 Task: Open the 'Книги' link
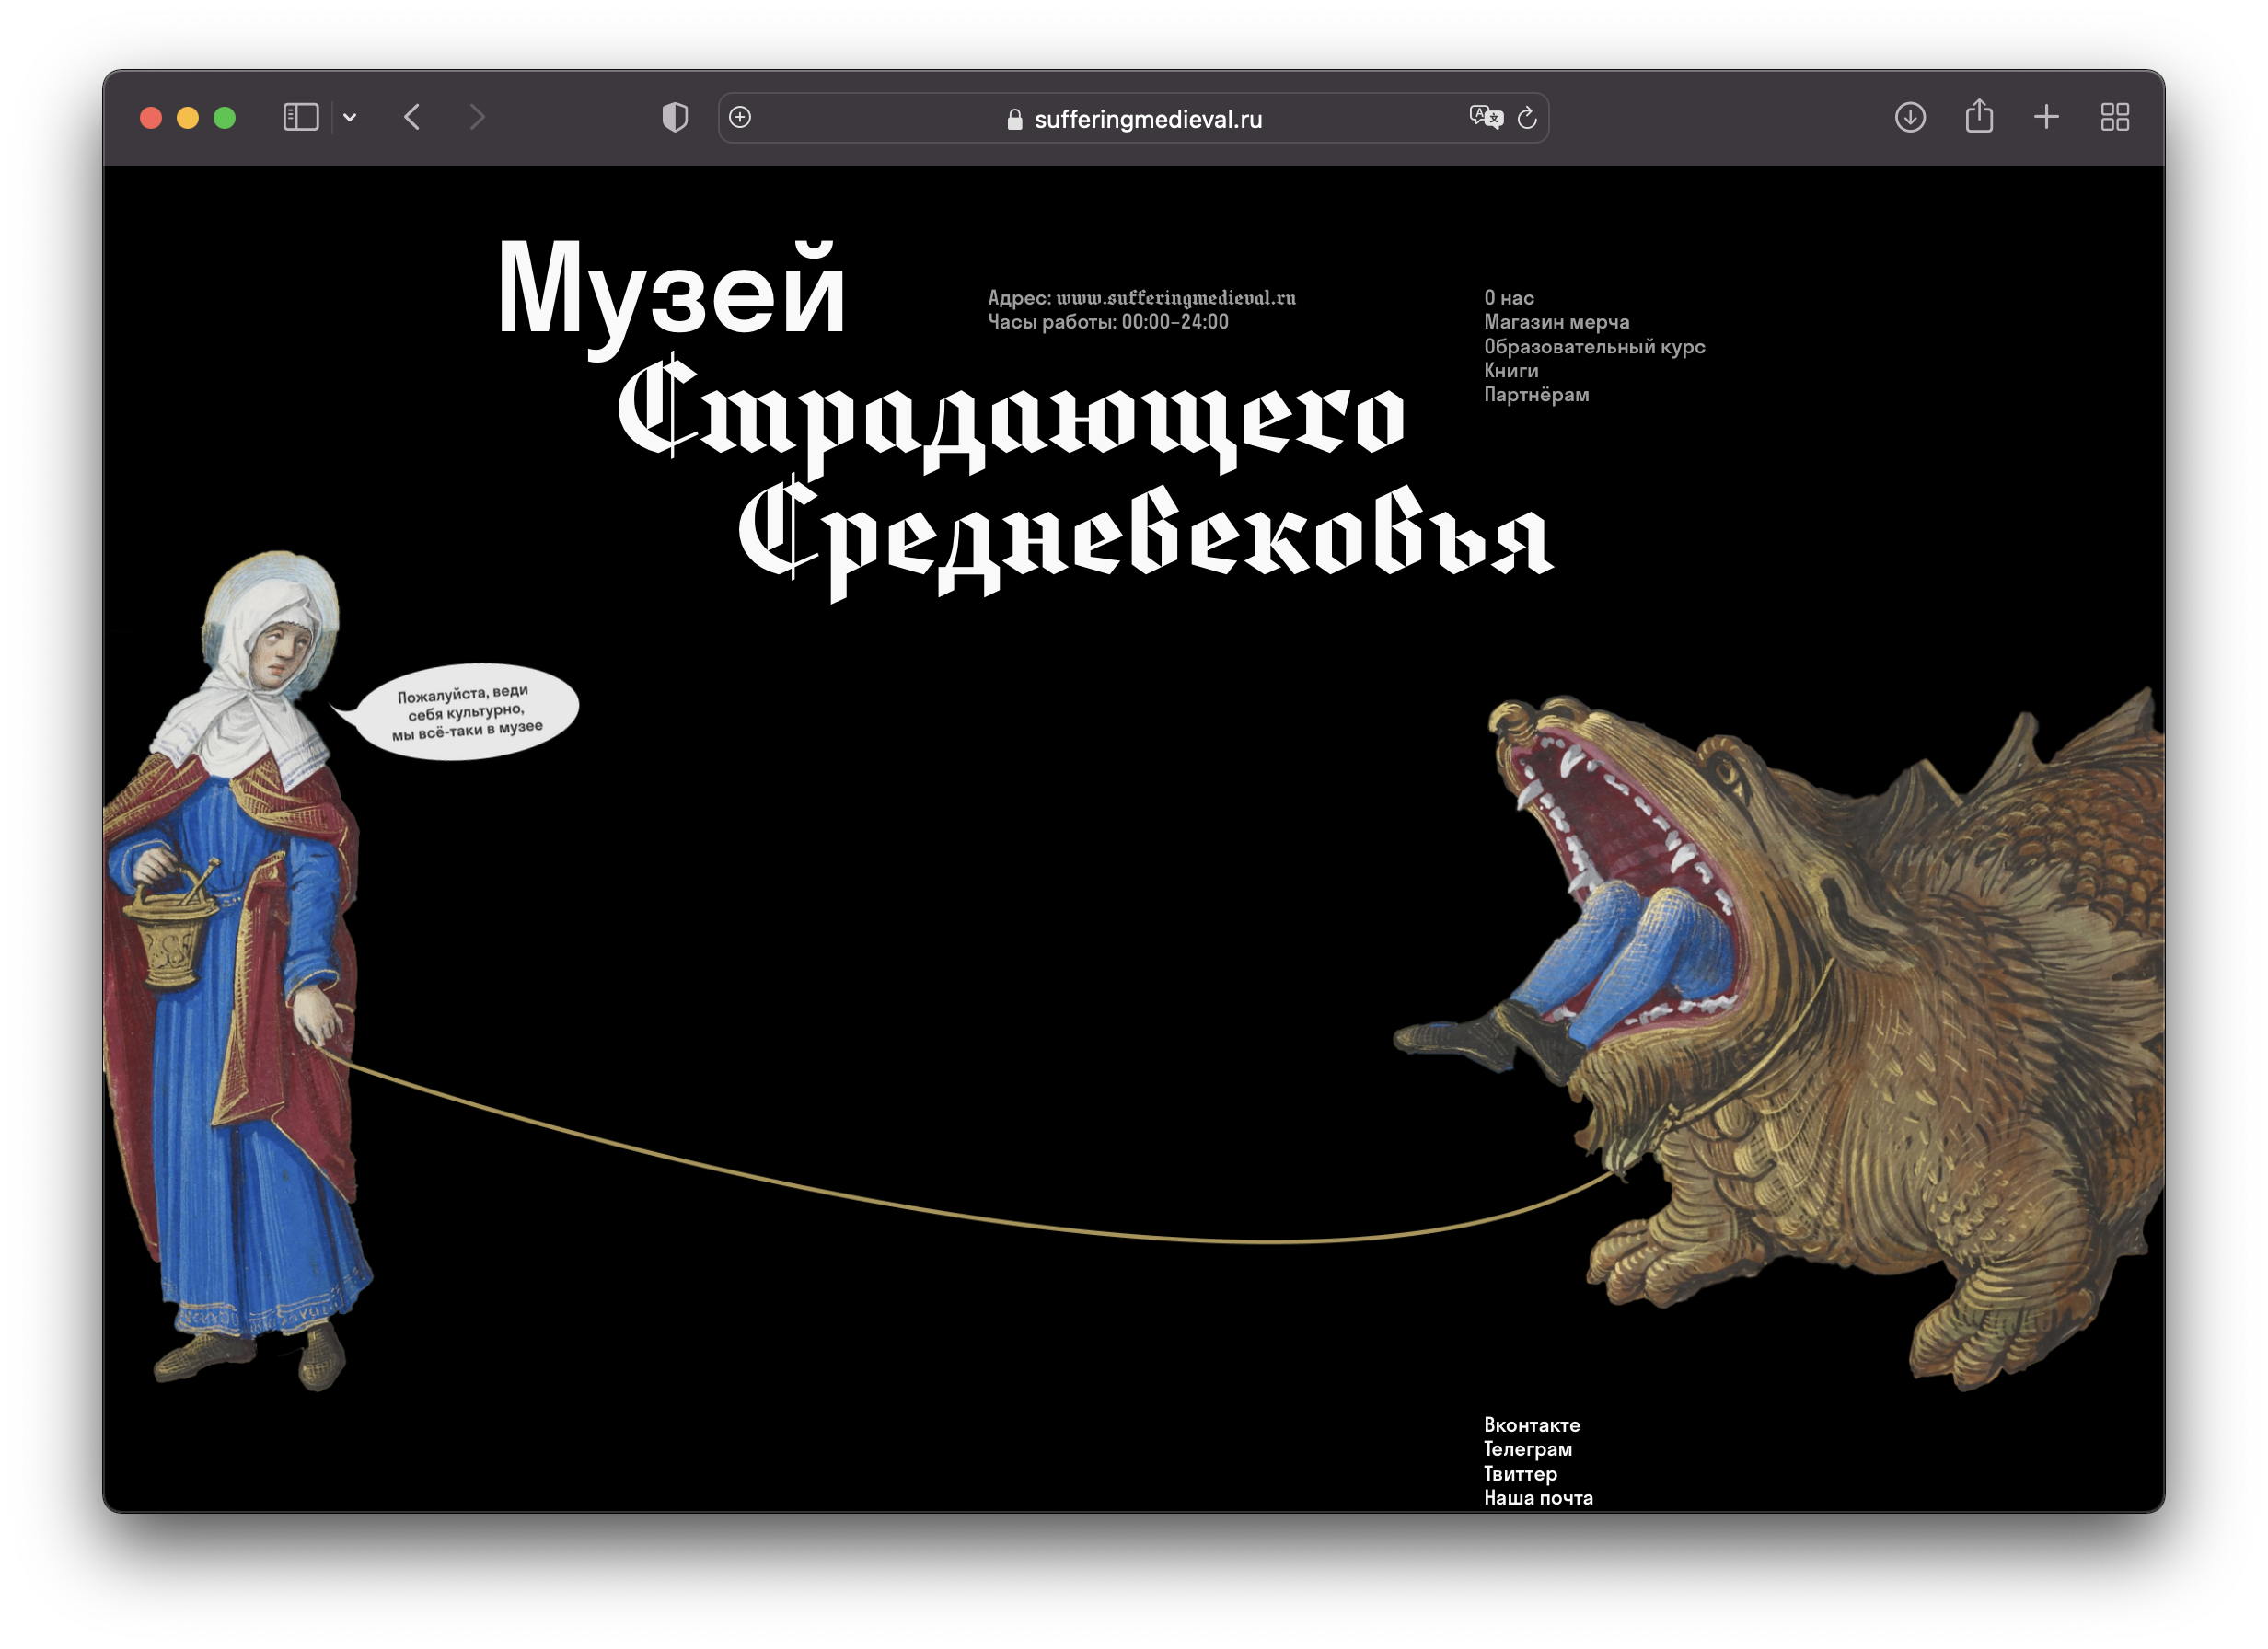(x=1510, y=371)
